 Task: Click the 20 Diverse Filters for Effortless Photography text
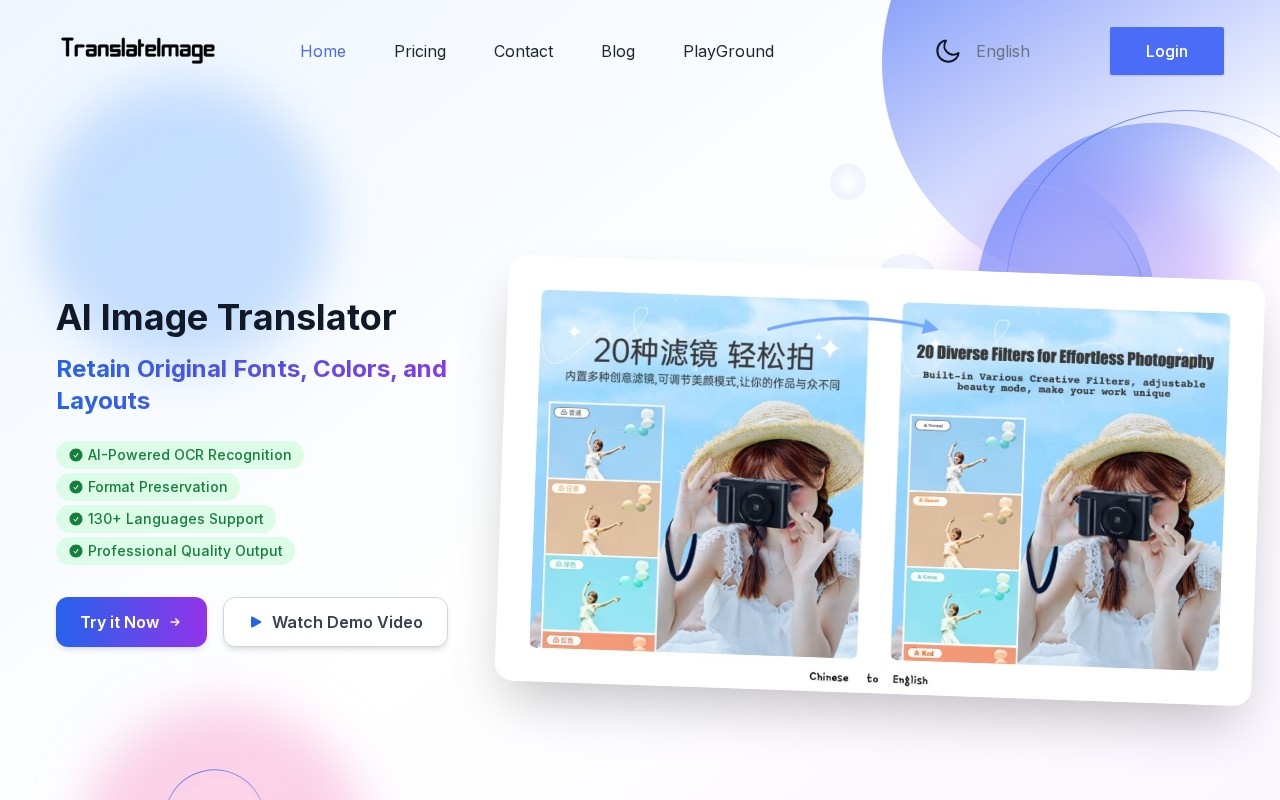1065,356
